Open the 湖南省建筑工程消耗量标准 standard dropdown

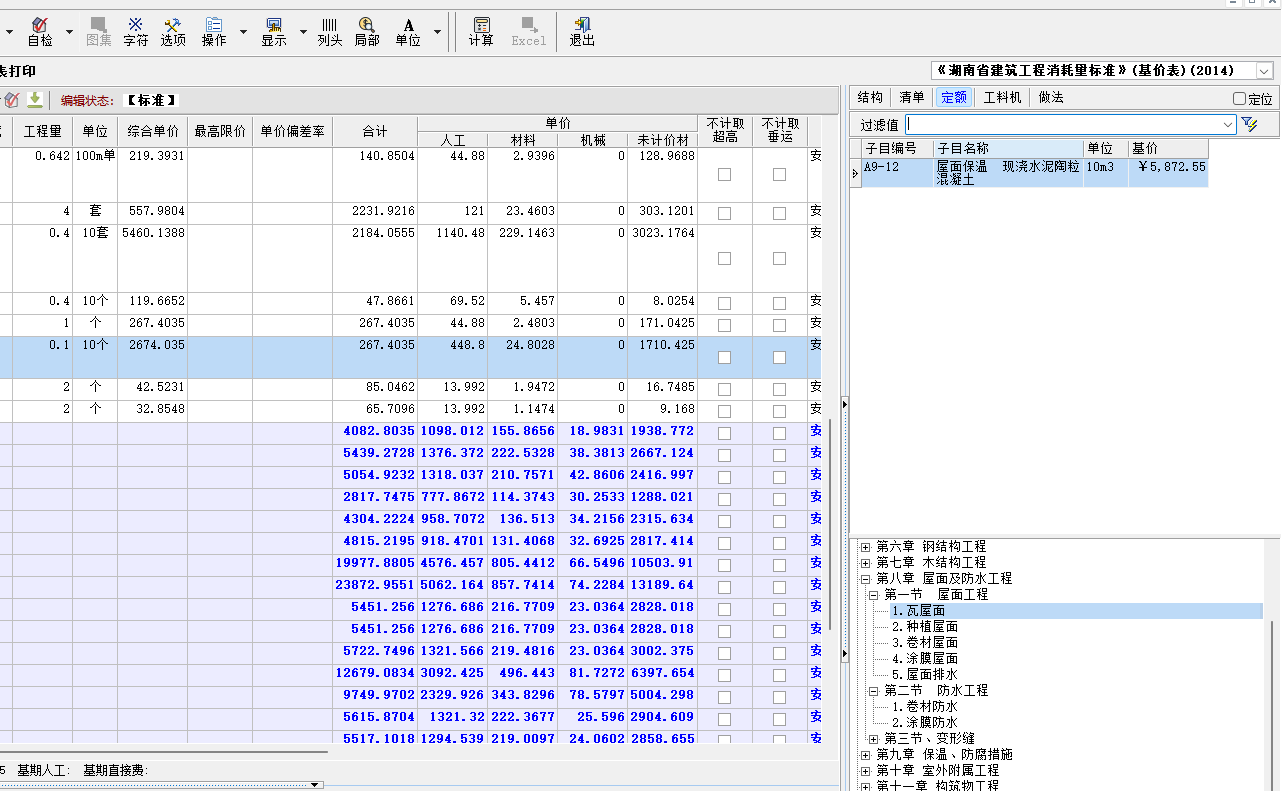click(x=1264, y=71)
